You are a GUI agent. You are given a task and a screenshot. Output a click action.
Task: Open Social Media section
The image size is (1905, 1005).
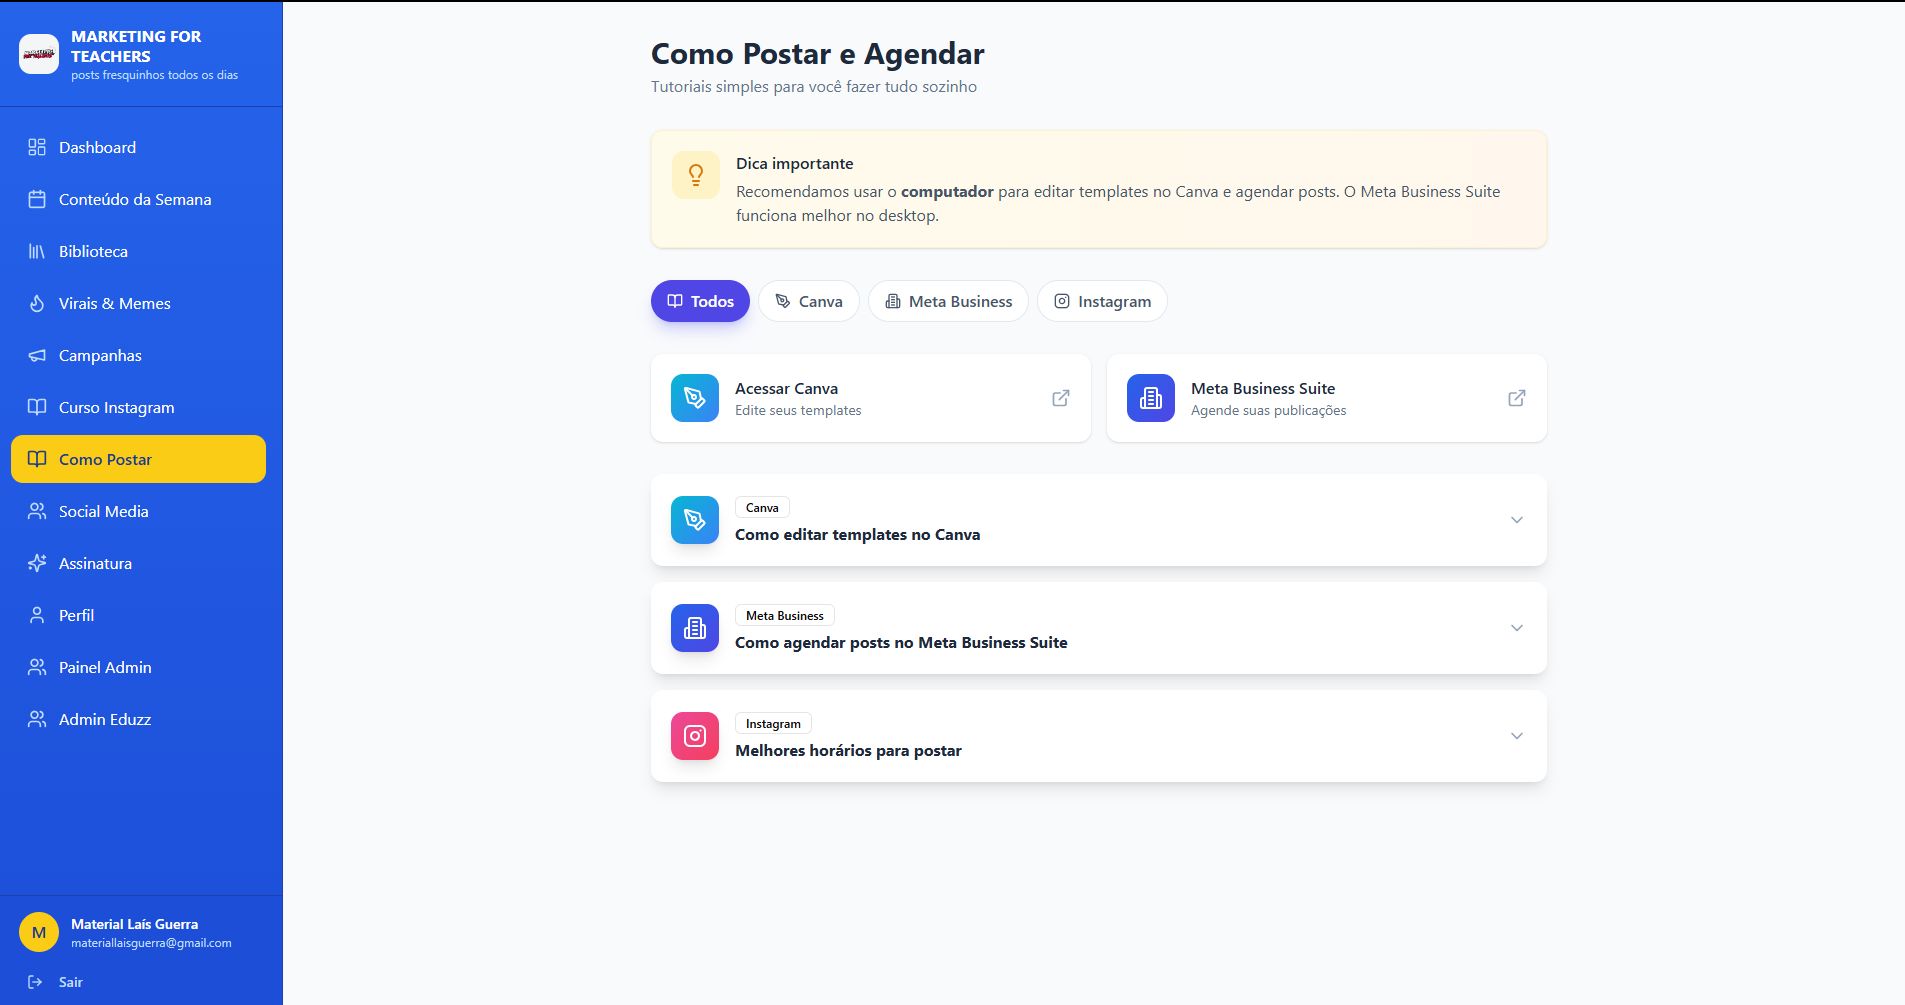click(x=138, y=511)
